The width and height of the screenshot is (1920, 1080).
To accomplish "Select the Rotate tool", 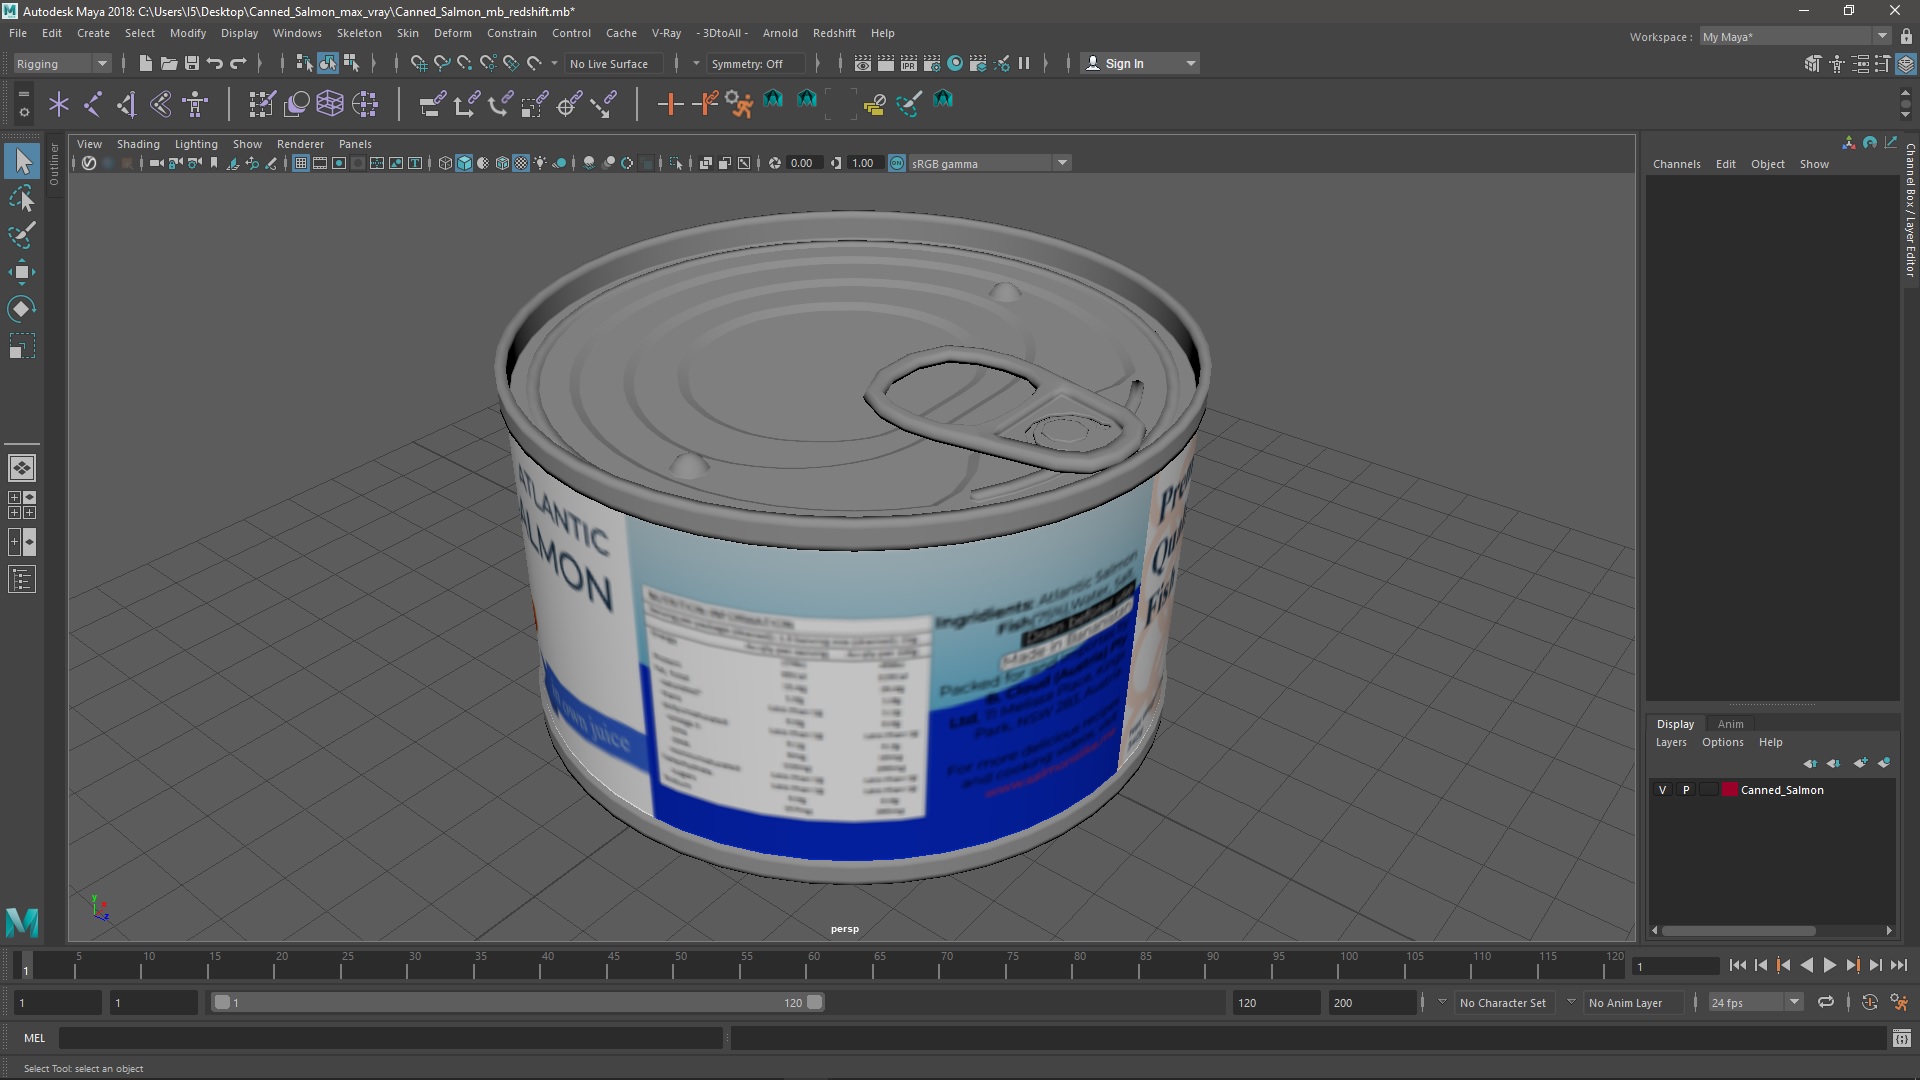I will pyautogui.click(x=21, y=309).
